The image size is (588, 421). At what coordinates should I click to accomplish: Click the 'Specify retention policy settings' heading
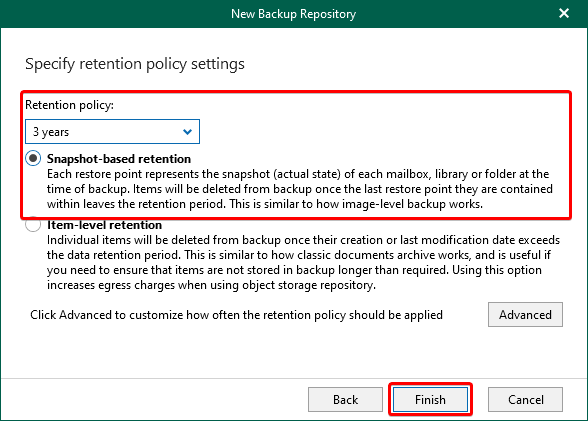tap(135, 64)
